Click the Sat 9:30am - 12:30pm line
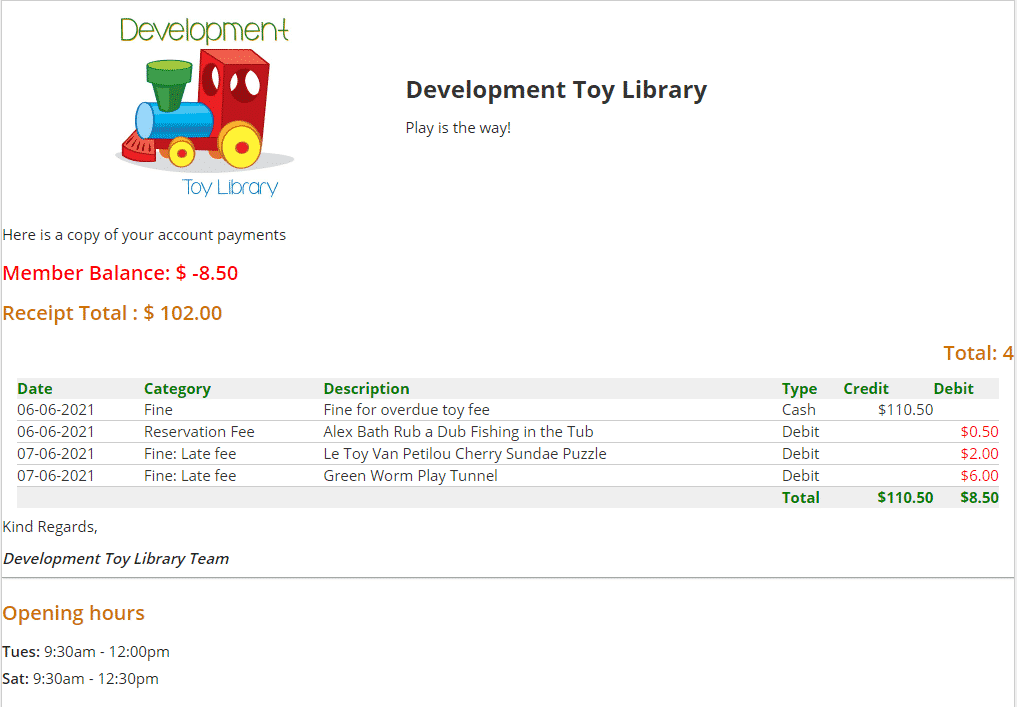 (80, 679)
